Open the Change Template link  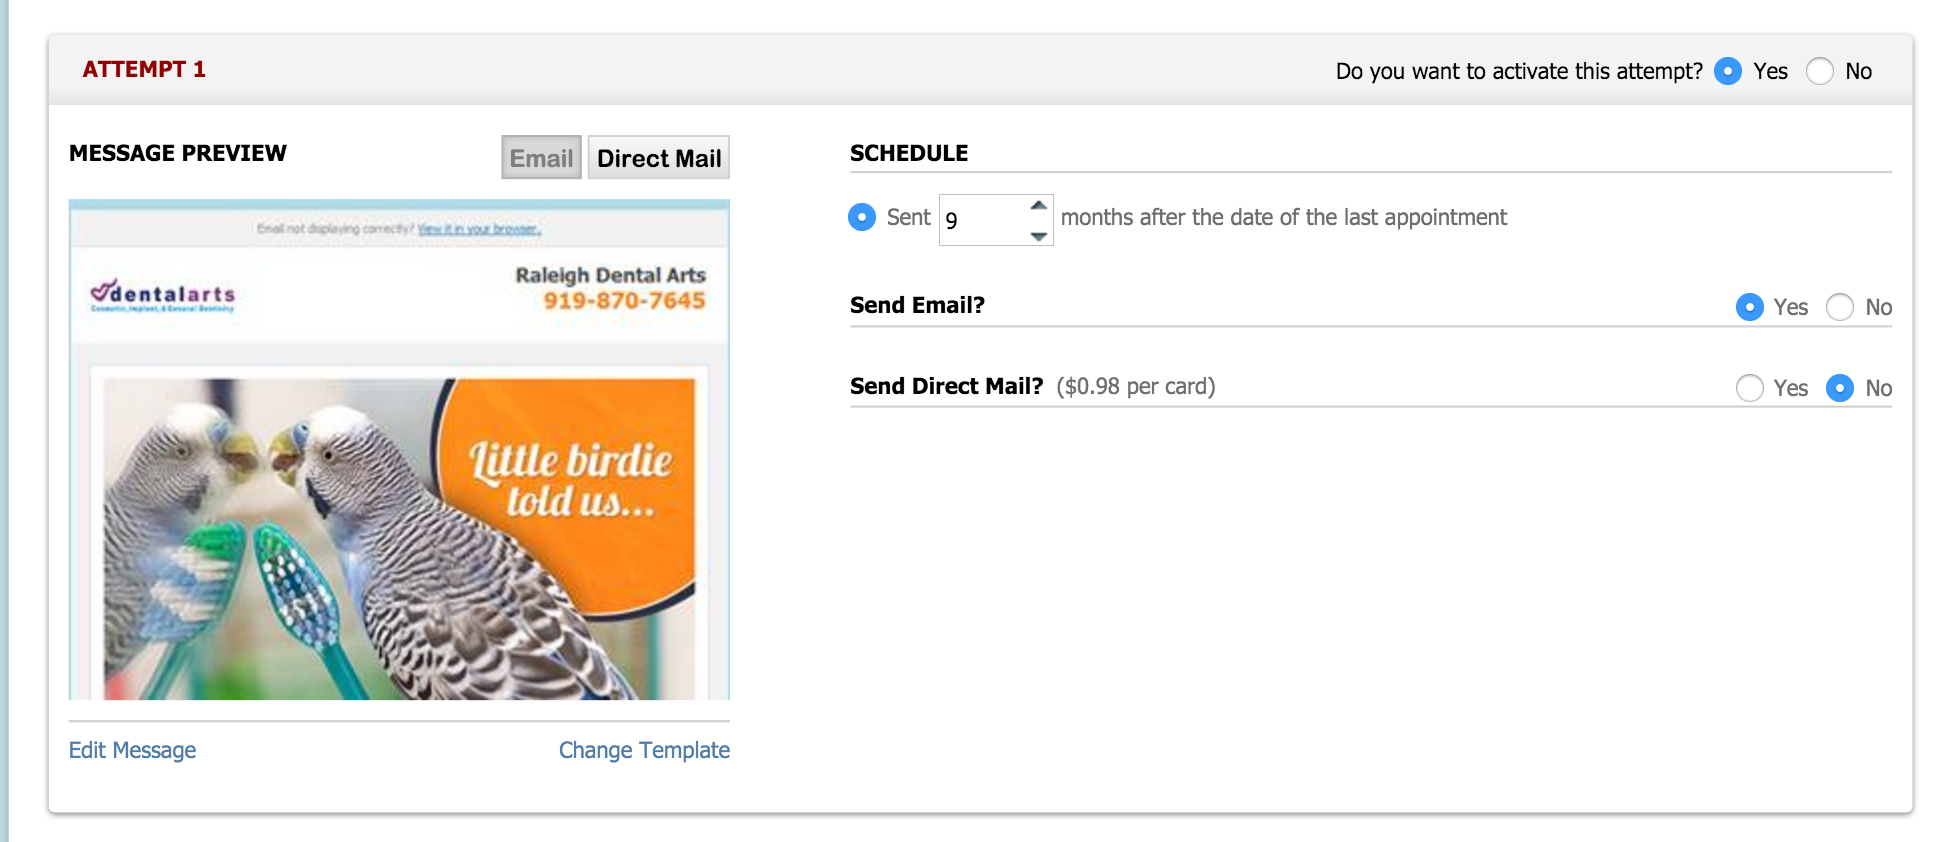pyautogui.click(x=644, y=750)
